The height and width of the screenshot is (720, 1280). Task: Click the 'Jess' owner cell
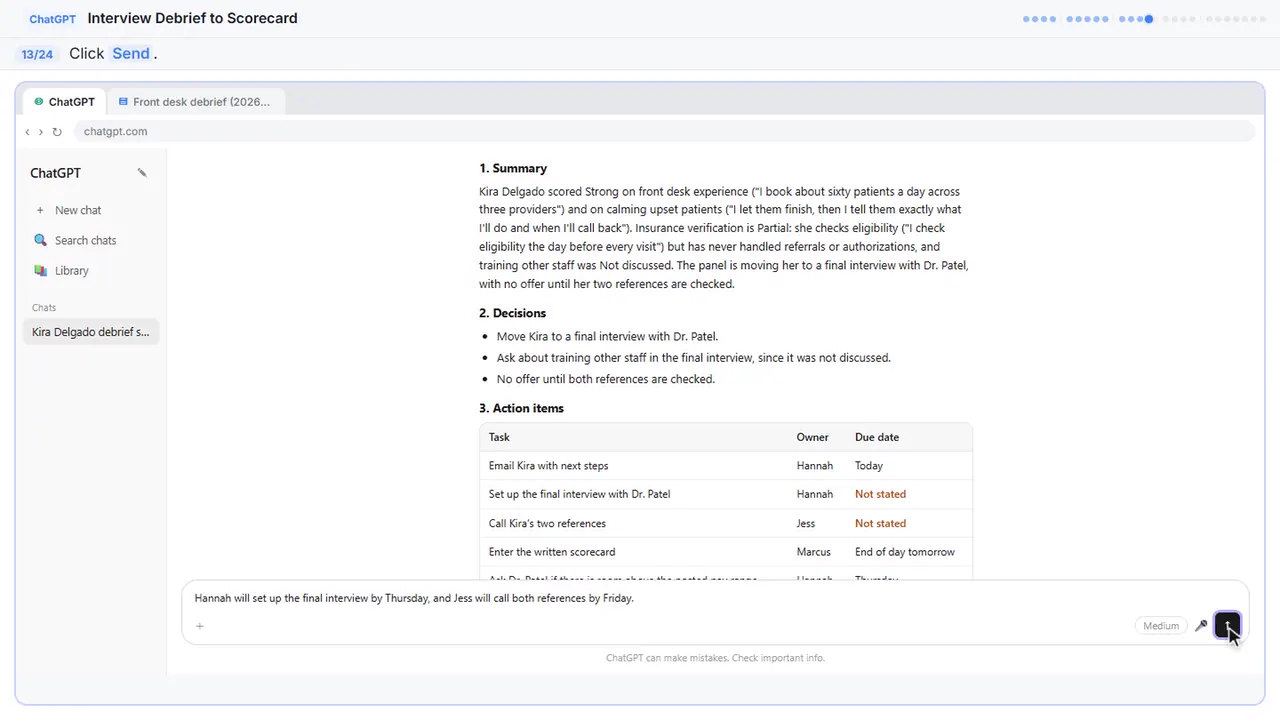pos(806,523)
